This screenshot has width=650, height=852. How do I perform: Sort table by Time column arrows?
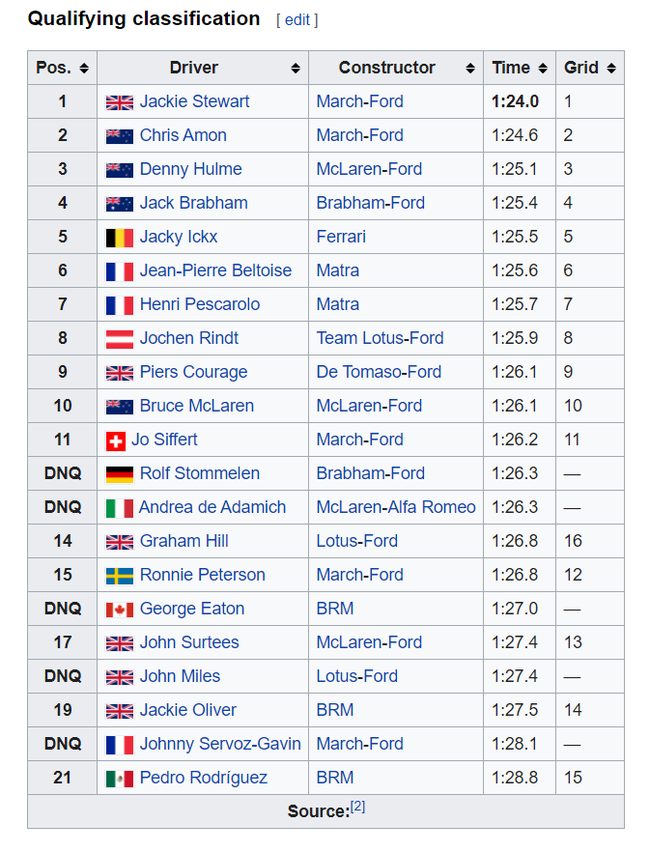click(x=543, y=68)
